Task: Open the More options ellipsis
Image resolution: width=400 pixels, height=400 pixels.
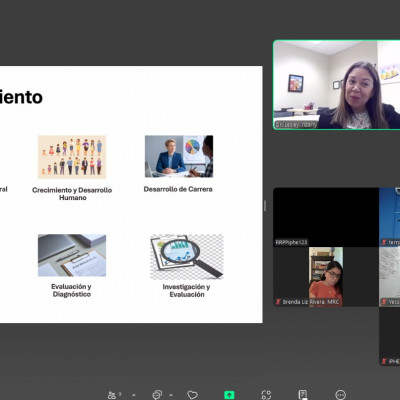Action: 340,395
